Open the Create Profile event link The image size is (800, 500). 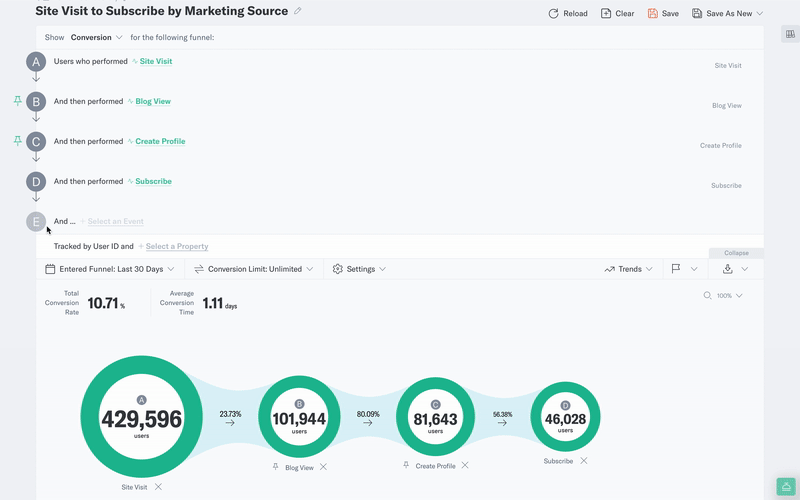[160, 141]
